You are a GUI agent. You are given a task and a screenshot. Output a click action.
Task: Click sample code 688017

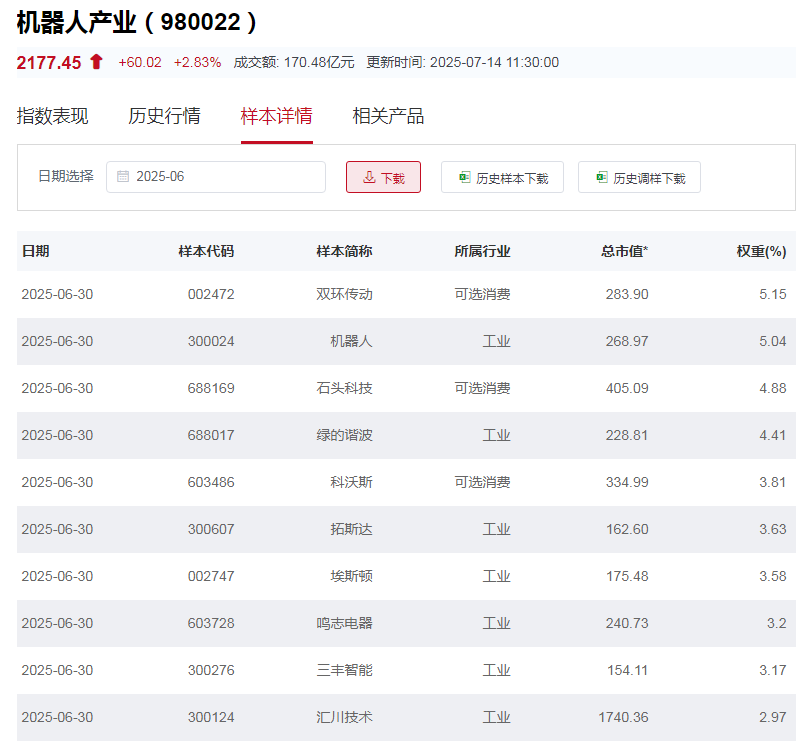click(x=211, y=435)
